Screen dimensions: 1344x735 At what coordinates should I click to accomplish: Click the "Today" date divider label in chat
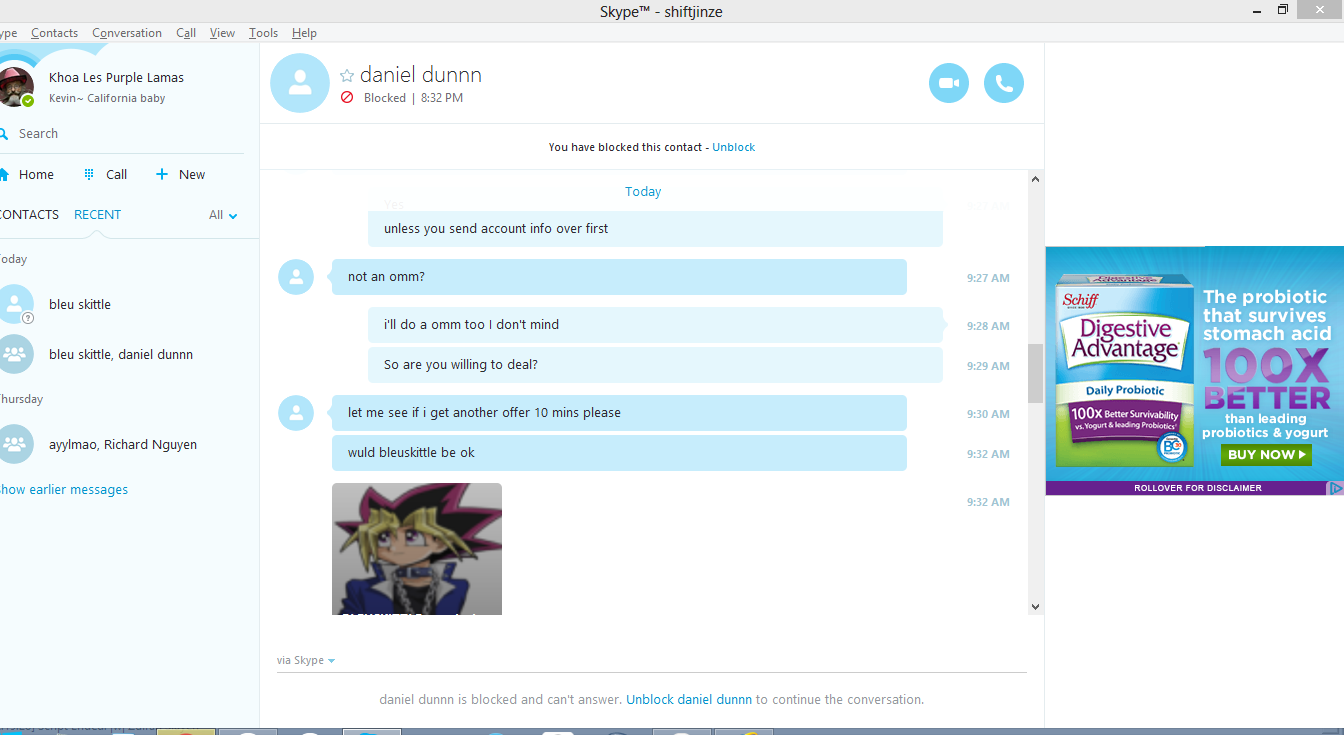coord(643,191)
